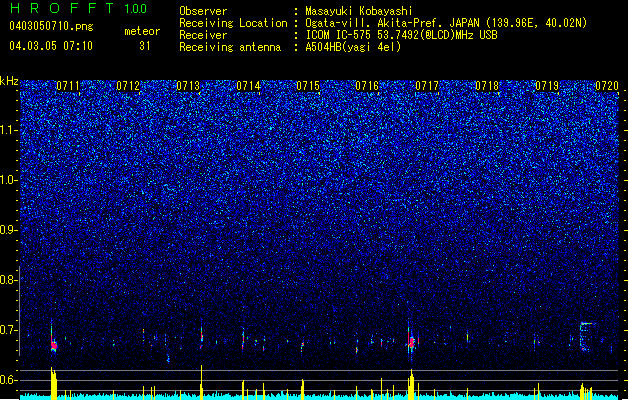Click the 0715 time marker
This screenshot has width=629, height=400.
(x=308, y=86)
